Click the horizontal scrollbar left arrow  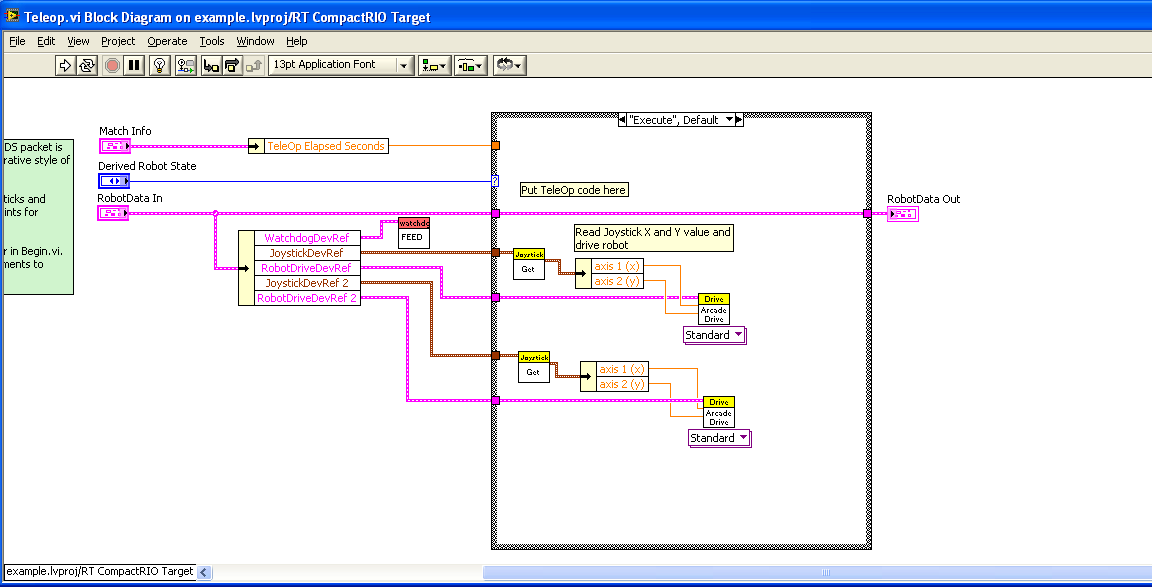coord(205,572)
